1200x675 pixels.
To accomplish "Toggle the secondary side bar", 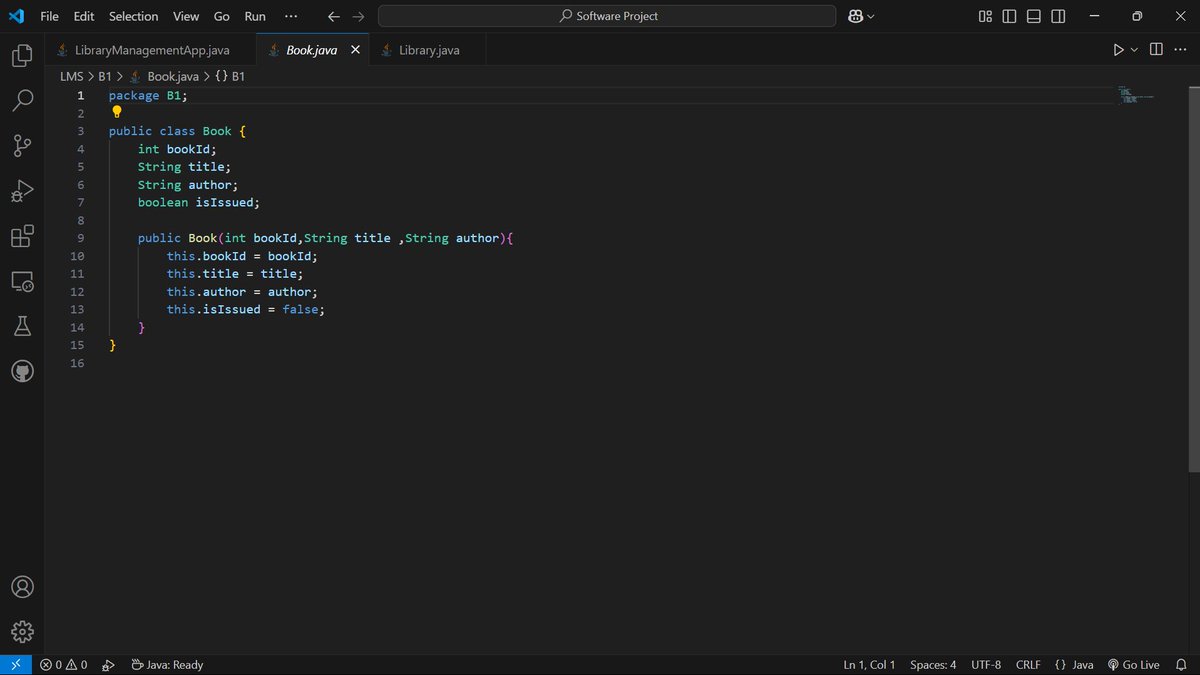I will pyautogui.click(x=1058, y=16).
